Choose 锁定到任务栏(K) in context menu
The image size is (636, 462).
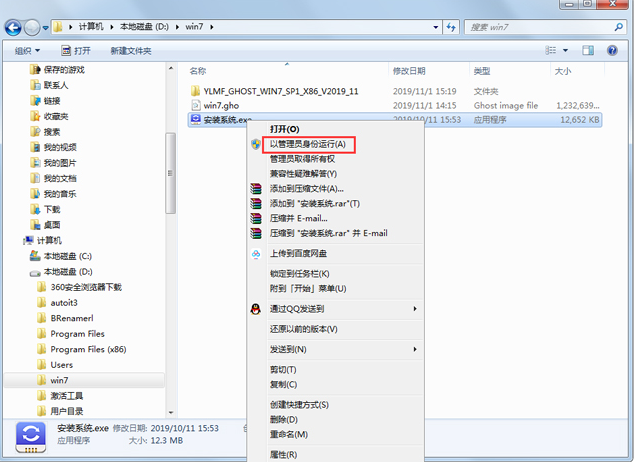click(300, 274)
